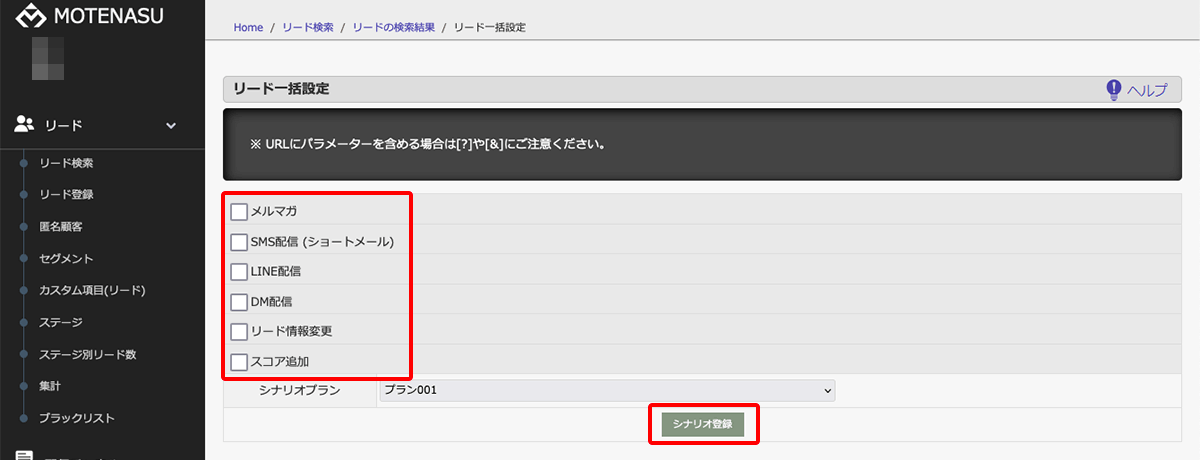1200x460 pixels.
Task: Collapse the リード sidebar section chevron
Action: point(171,125)
